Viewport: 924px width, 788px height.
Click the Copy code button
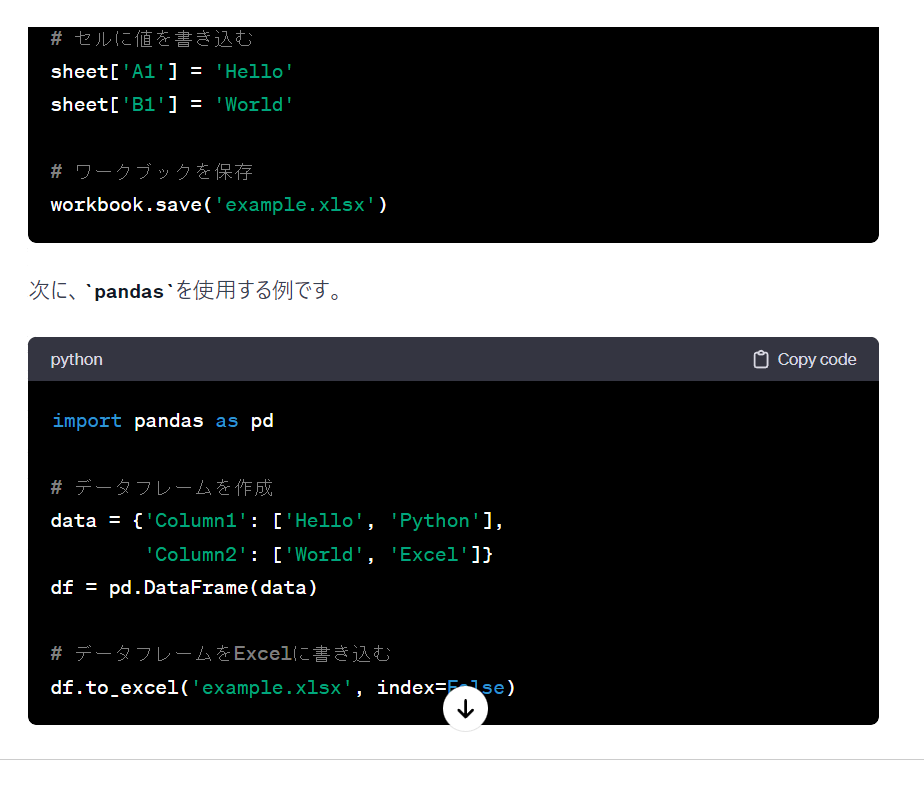804,360
